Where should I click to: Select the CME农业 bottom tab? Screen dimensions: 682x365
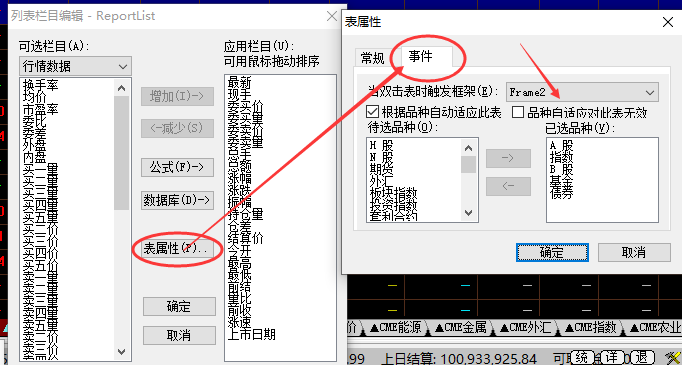(654, 327)
